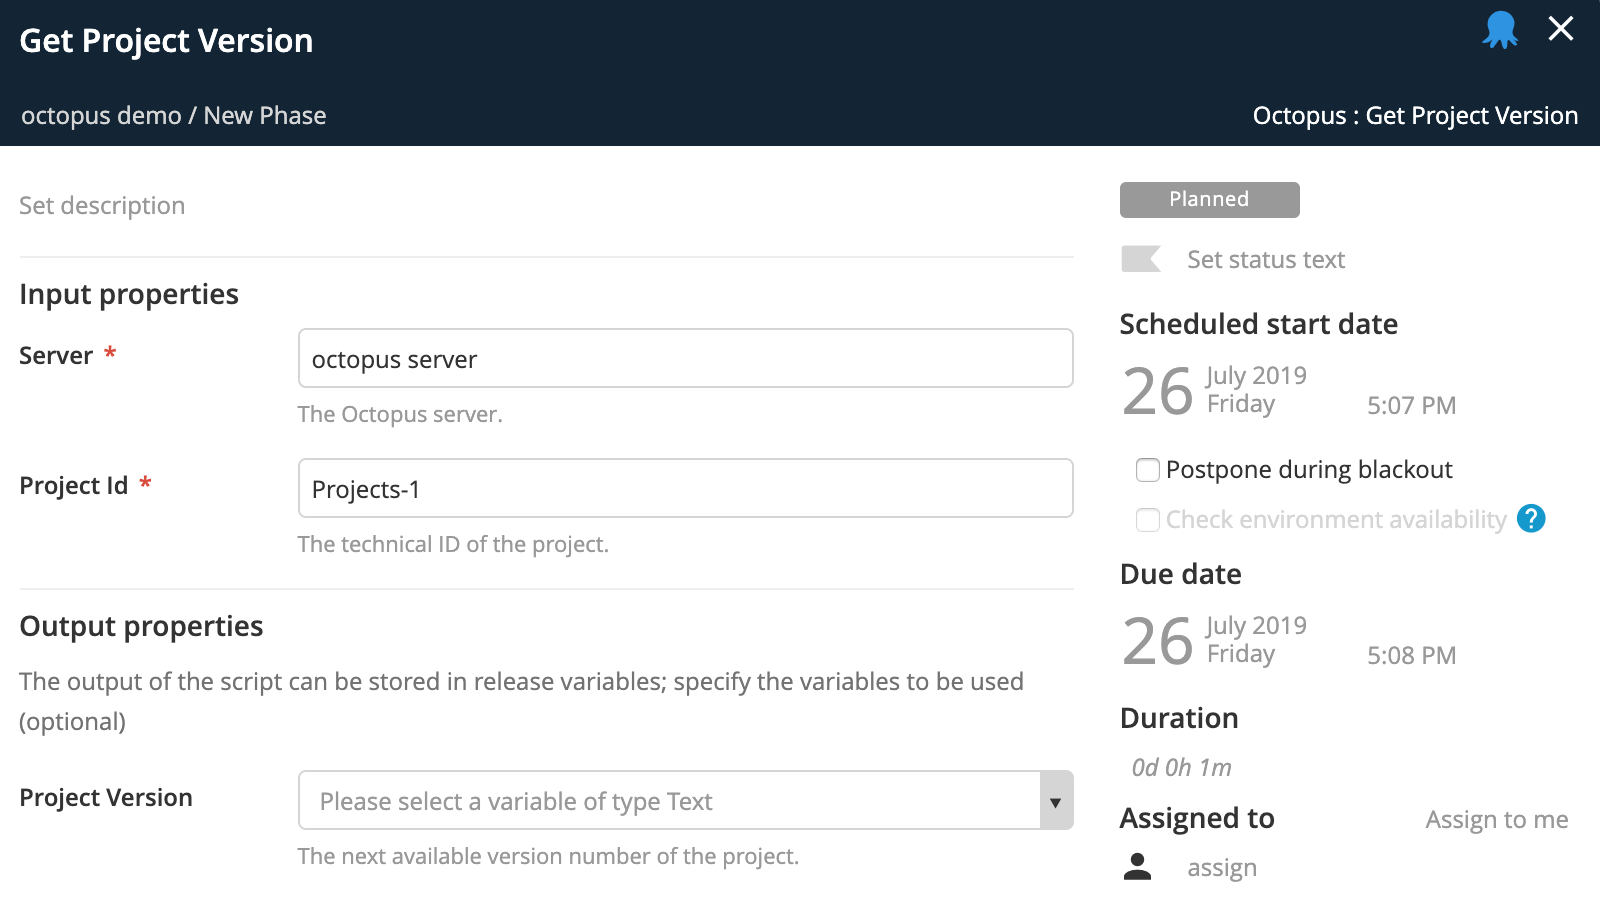
Task: Click 'The Octopus server.' help text
Action: [400, 415]
